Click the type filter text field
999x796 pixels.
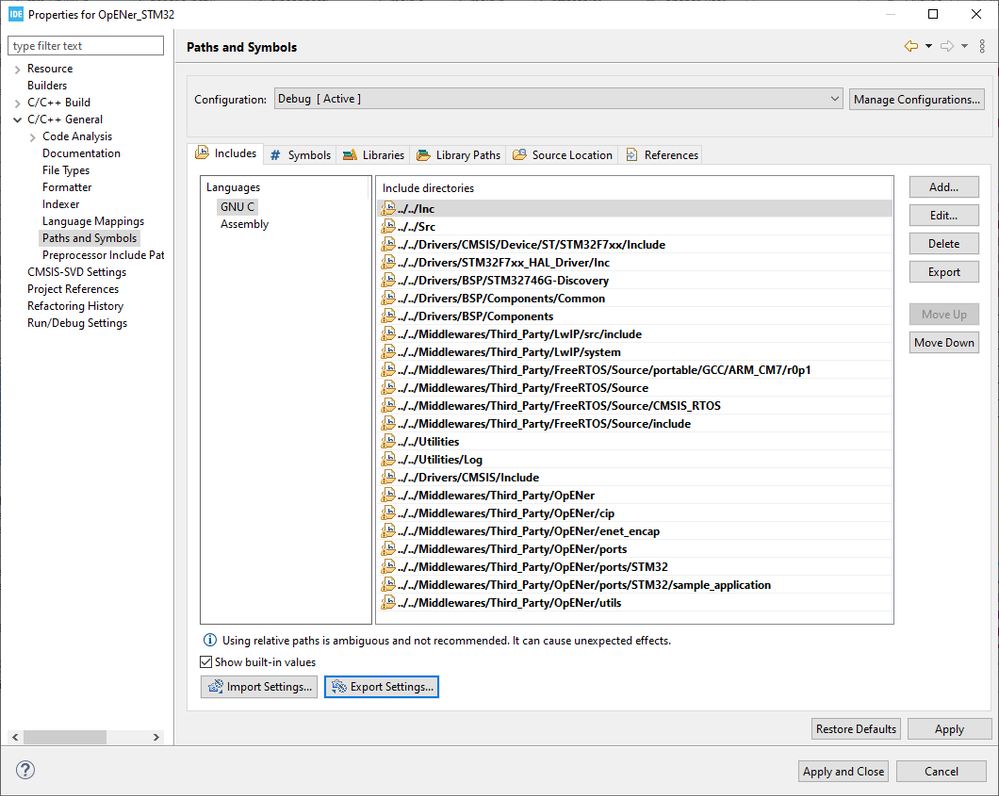tap(85, 46)
